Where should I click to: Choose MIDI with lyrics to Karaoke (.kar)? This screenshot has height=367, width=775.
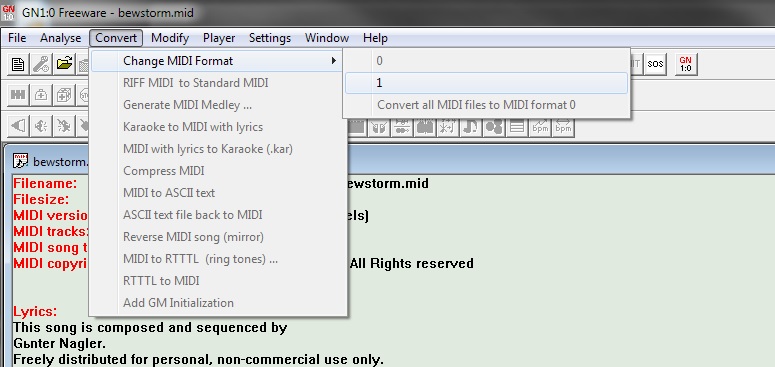tap(217, 149)
